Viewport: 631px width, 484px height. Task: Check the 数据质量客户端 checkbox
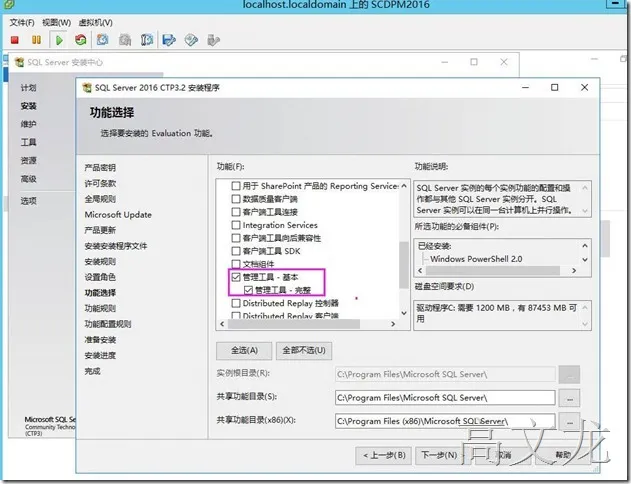236,199
